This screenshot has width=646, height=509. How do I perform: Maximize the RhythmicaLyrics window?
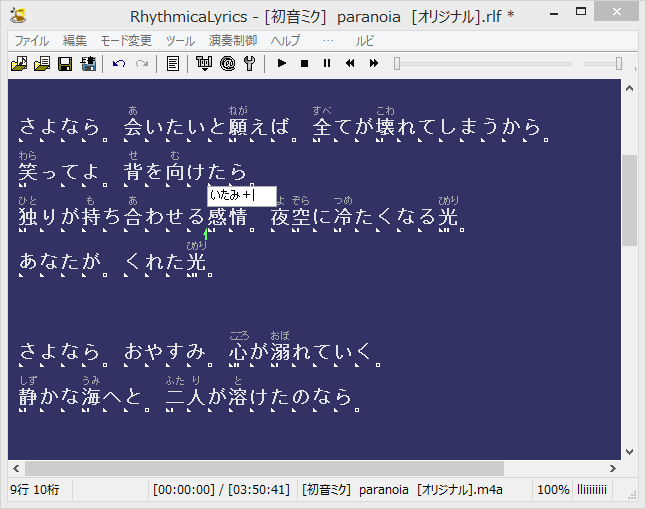pyautogui.click(x=580, y=12)
